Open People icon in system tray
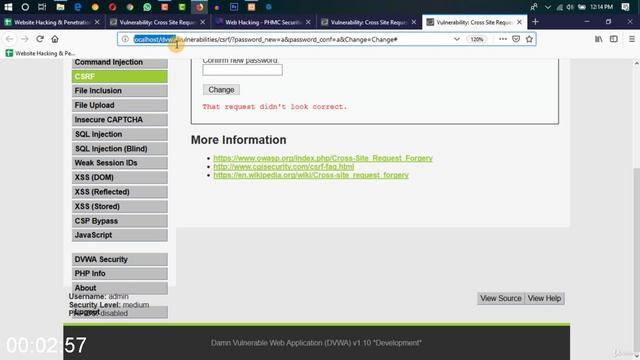The image size is (640, 360). pos(534,7)
